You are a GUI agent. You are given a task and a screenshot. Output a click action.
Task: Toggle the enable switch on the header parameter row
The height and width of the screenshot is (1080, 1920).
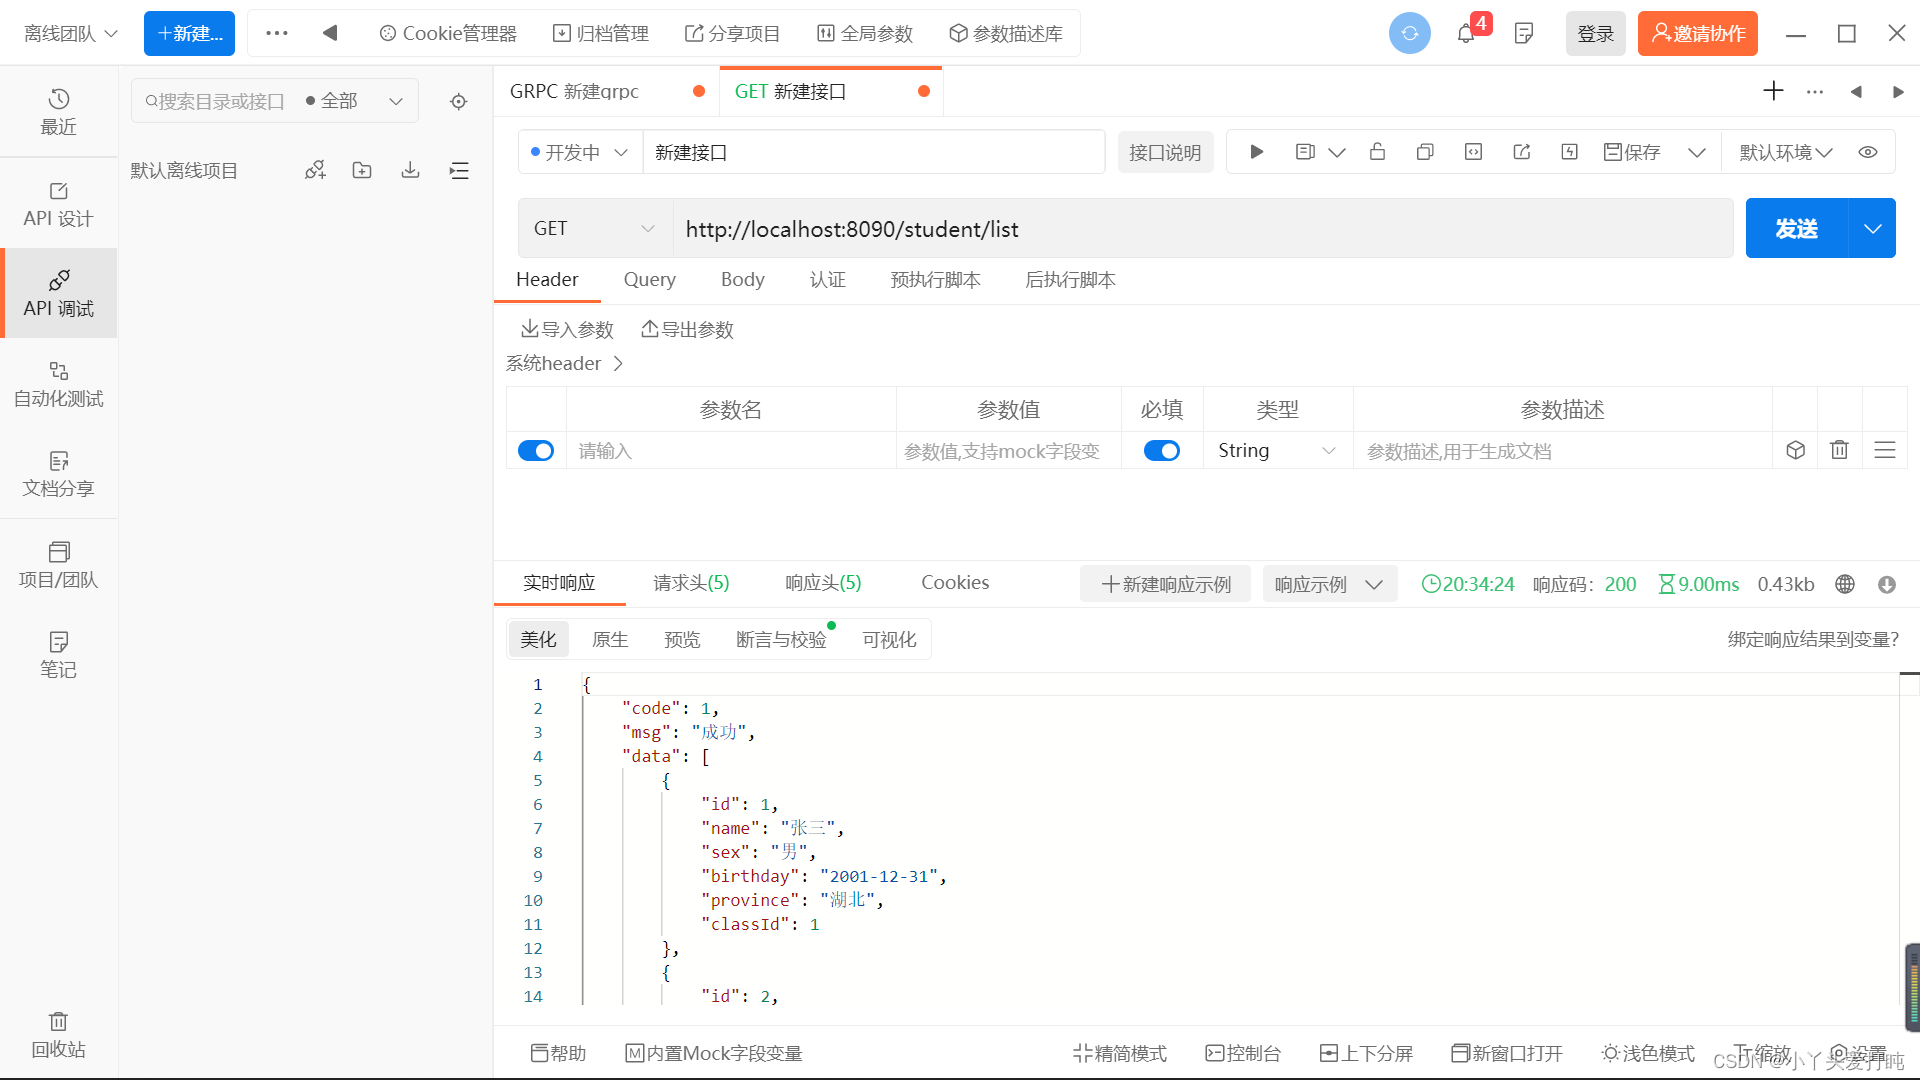pyautogui.click(x=536, y=451)
